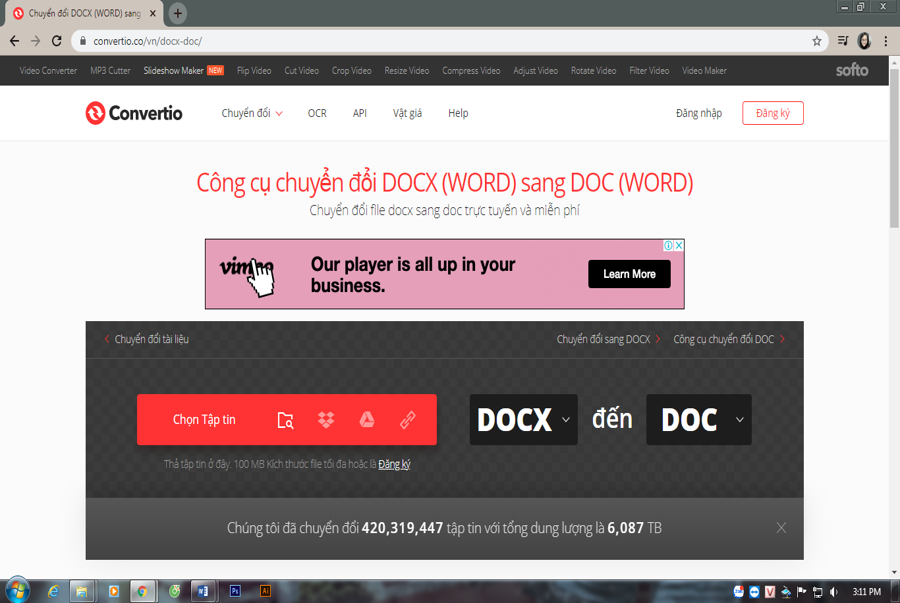This screenshot has height=603, width=900.
Task: Open the Windows Start menu
Action: [x=17, y=590]
